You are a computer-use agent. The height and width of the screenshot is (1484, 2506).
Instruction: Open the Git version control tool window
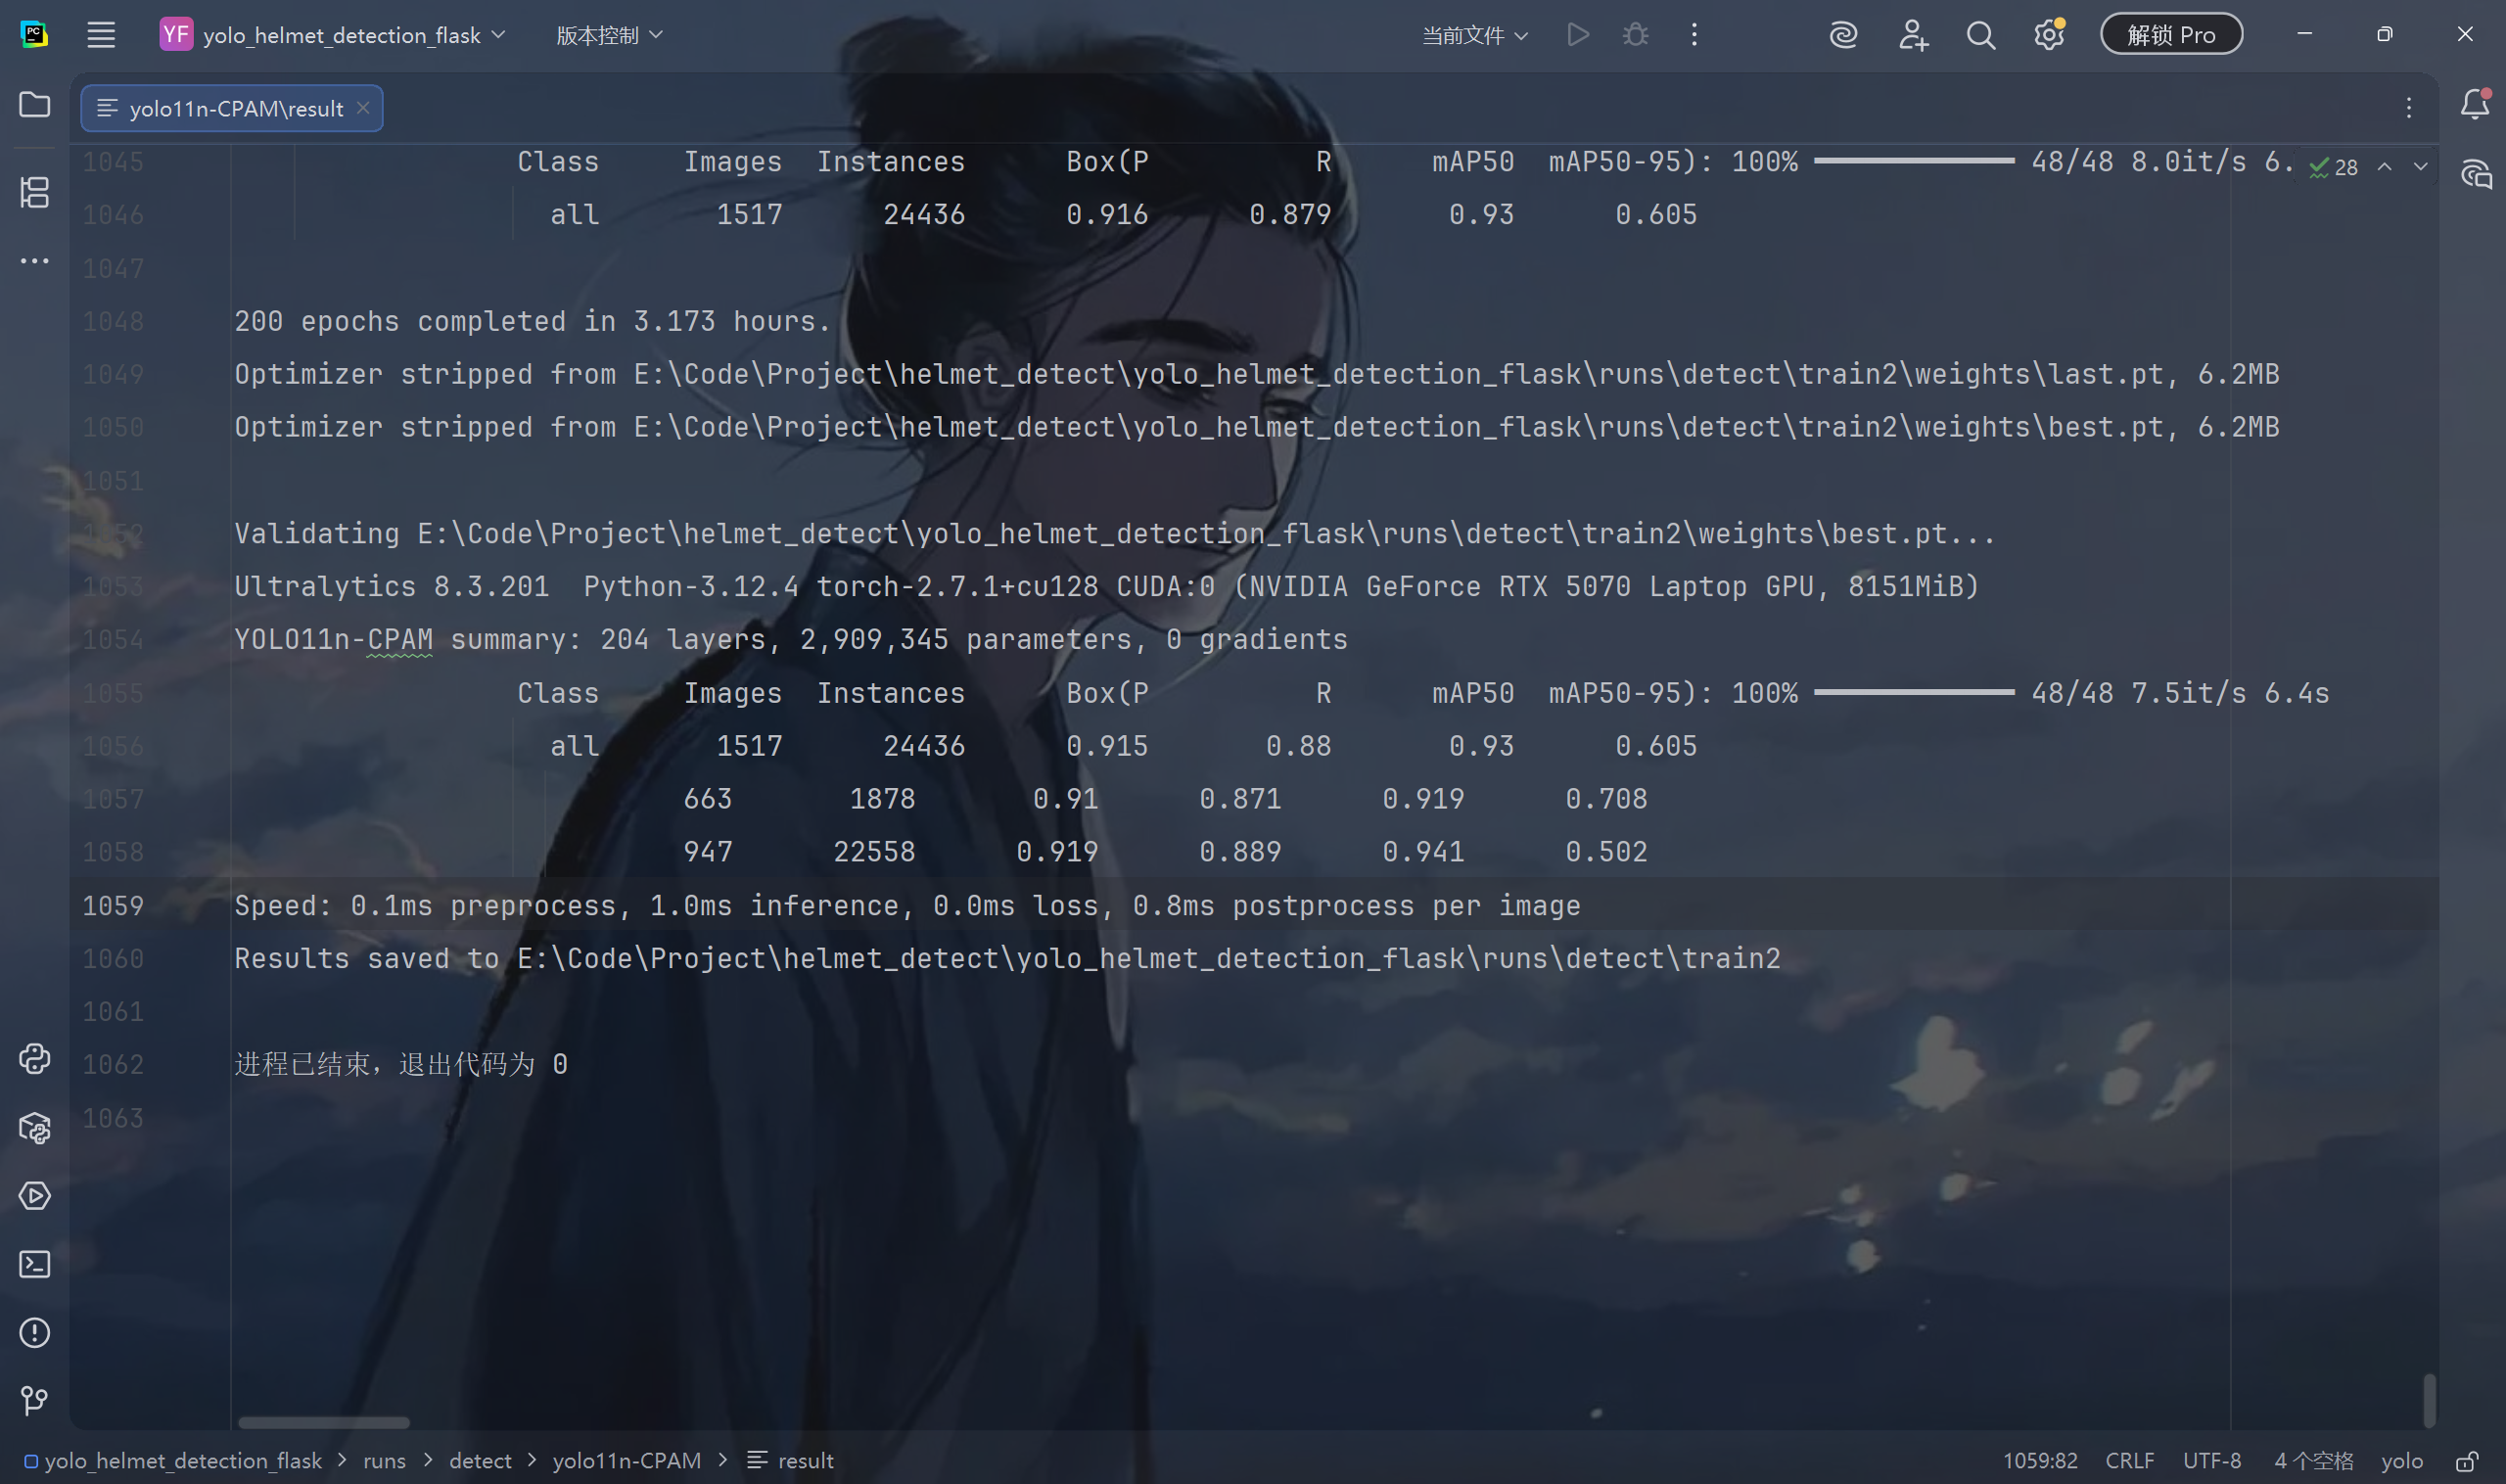(x=35, y=1401)
